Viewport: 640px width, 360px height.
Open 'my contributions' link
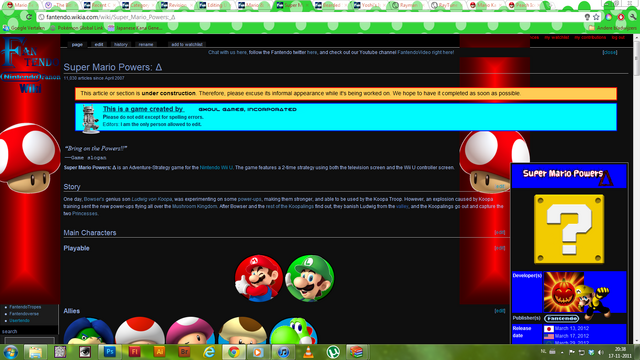click(x=590, y=37)
